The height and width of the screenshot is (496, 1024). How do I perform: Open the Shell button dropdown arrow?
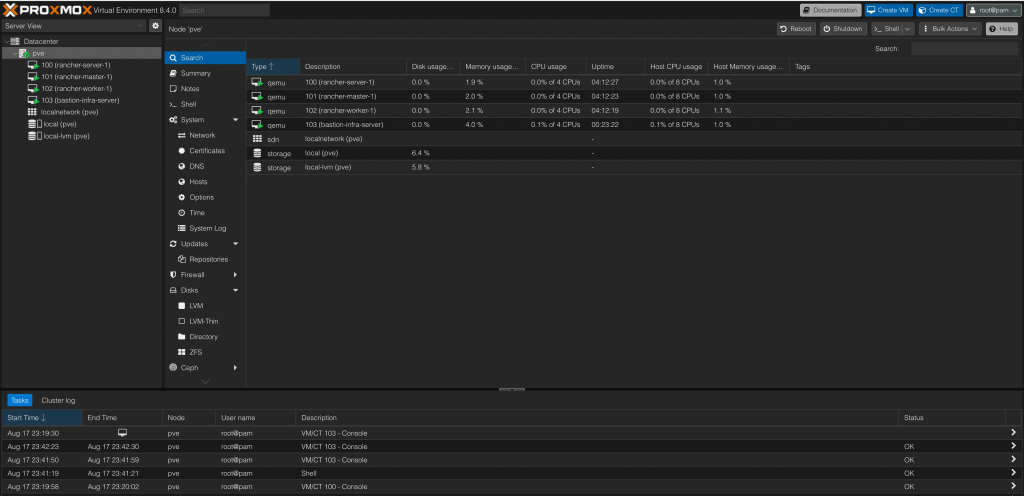click(908, 29)
